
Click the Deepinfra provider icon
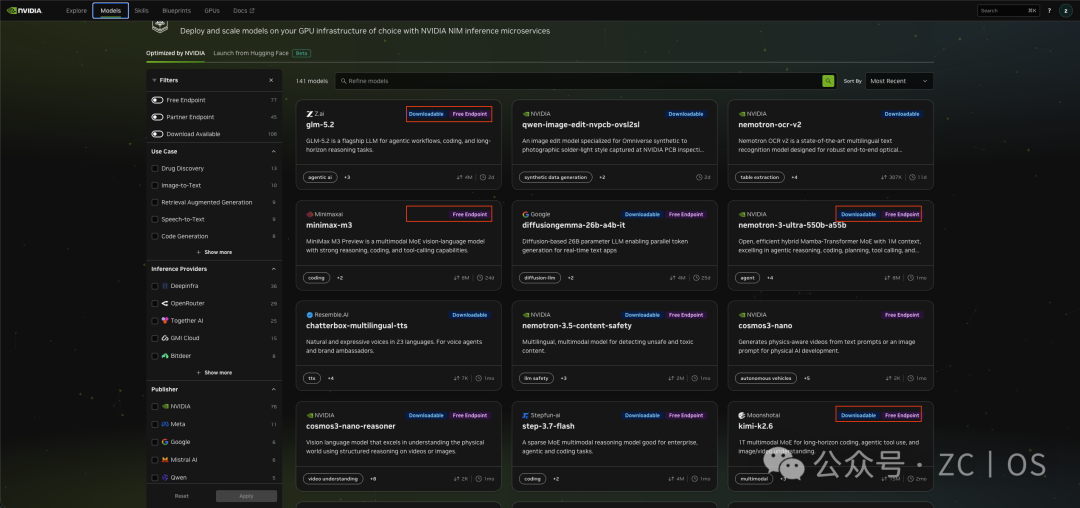tap(165, 286)
